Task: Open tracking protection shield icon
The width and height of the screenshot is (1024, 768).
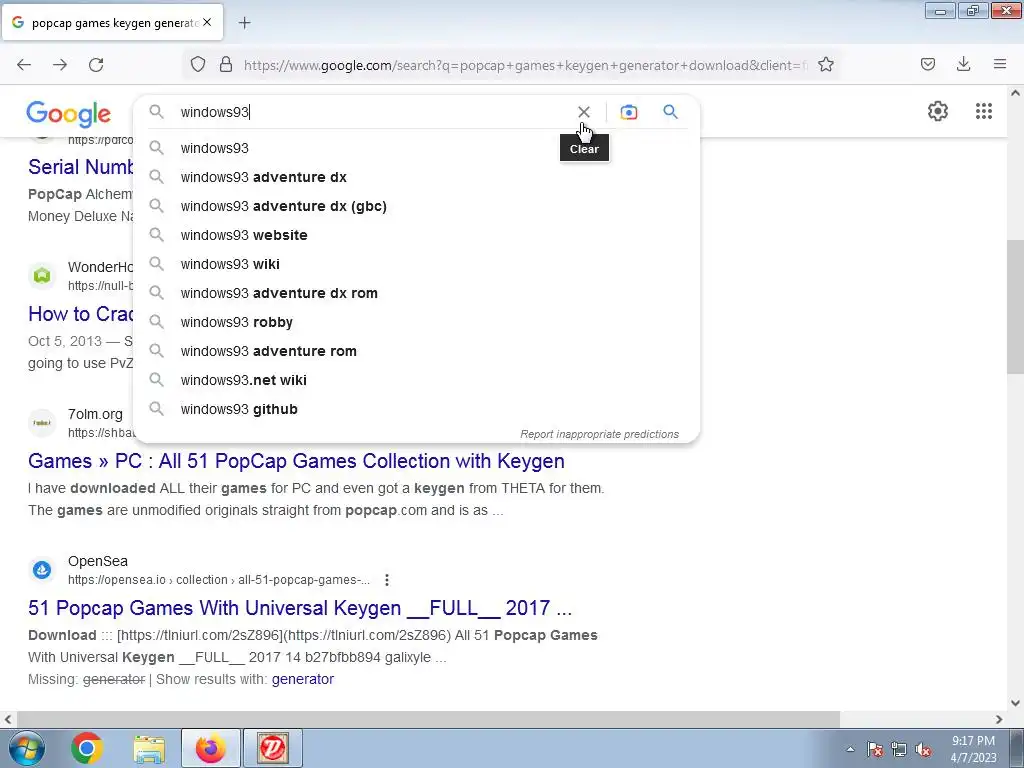Action: (198, 65)
